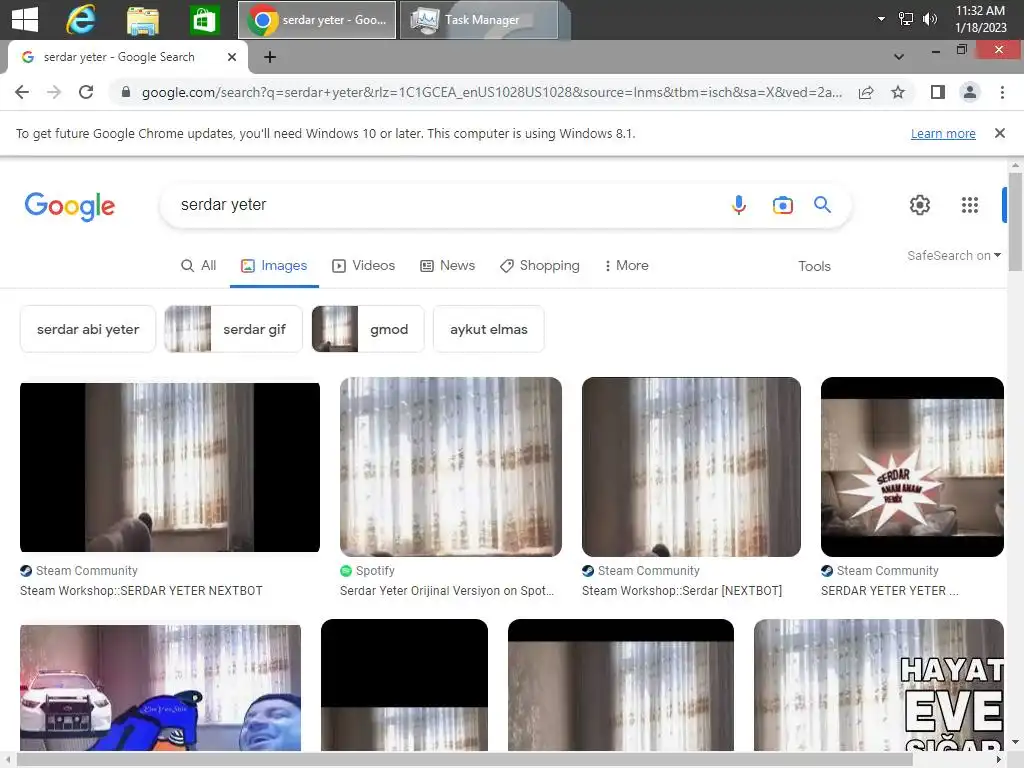The height and width of the screenshot is (768, 1024).
Task: Open the SERDAR YETER NEXTBOT image
Action: click(170, 468)
